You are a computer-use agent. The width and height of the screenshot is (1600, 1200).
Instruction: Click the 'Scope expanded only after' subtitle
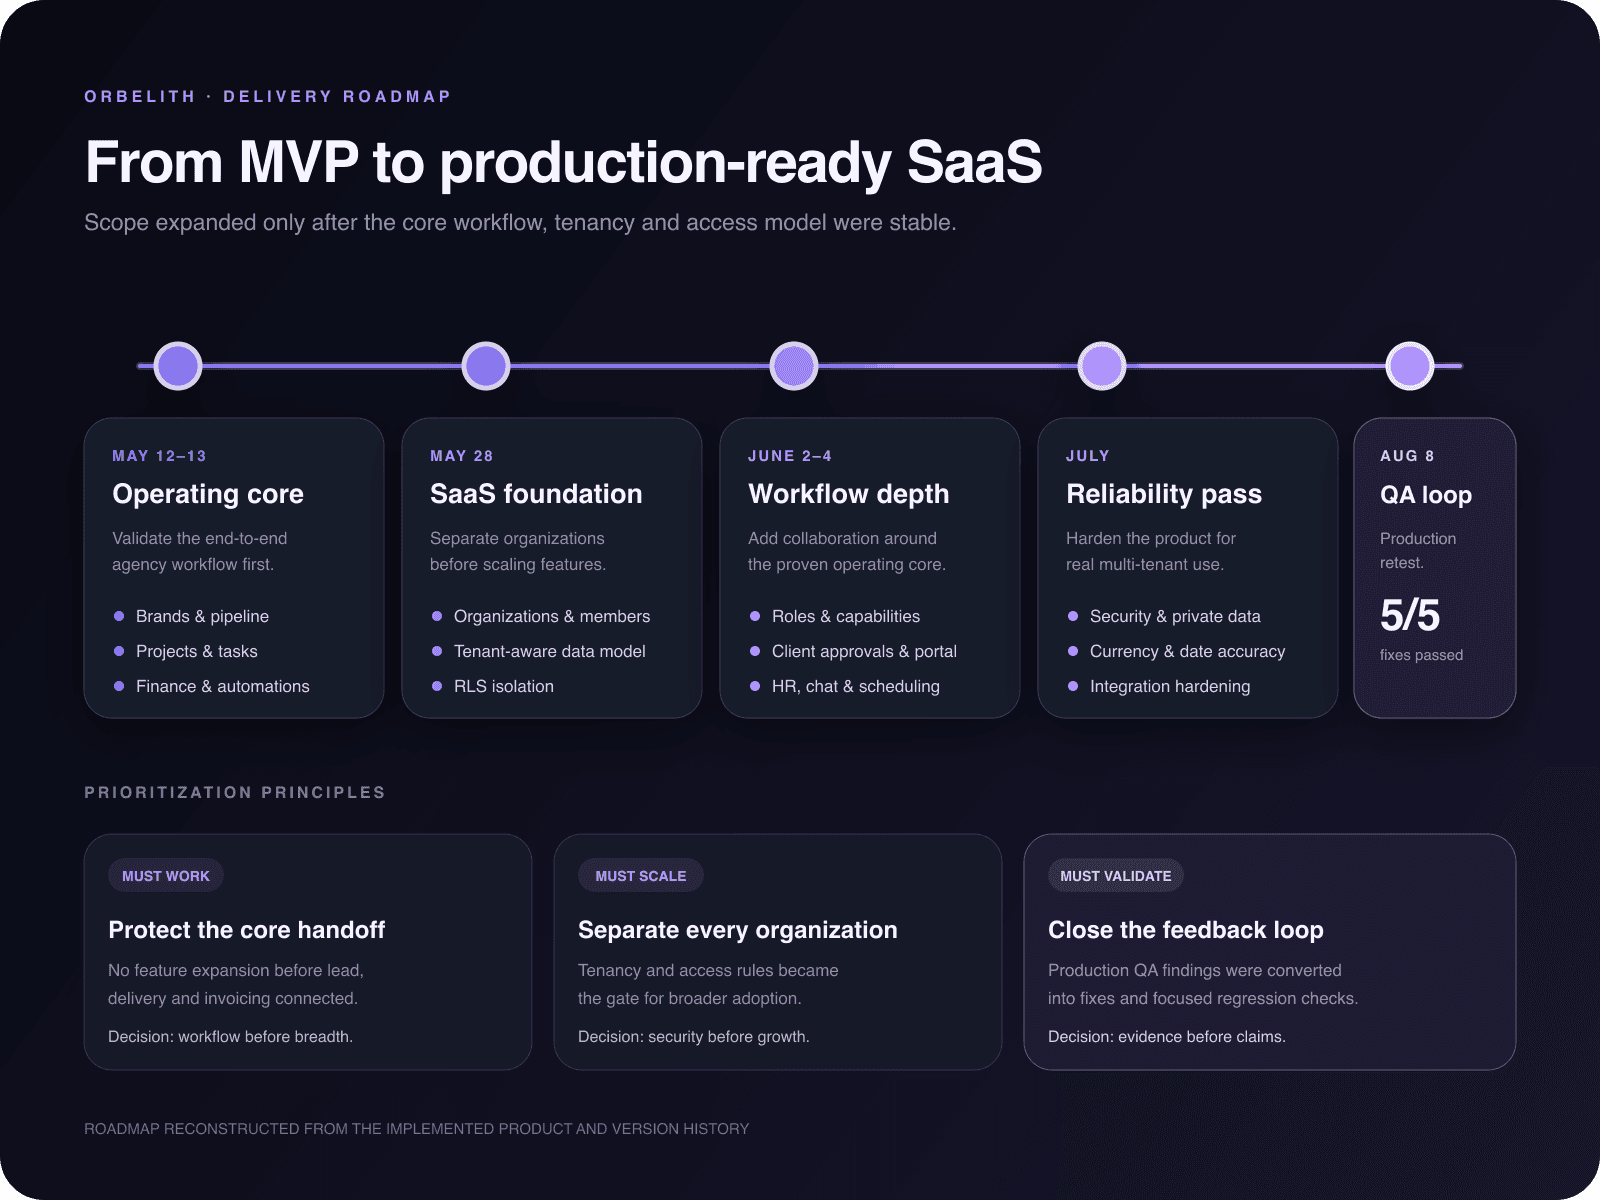[520, 222]
